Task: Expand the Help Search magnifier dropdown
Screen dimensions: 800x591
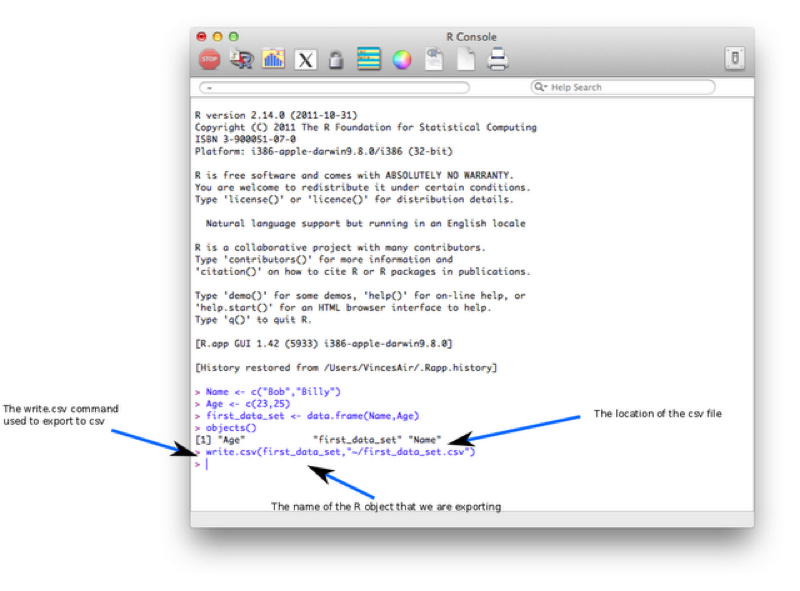Action: click(x=540, y=87)
